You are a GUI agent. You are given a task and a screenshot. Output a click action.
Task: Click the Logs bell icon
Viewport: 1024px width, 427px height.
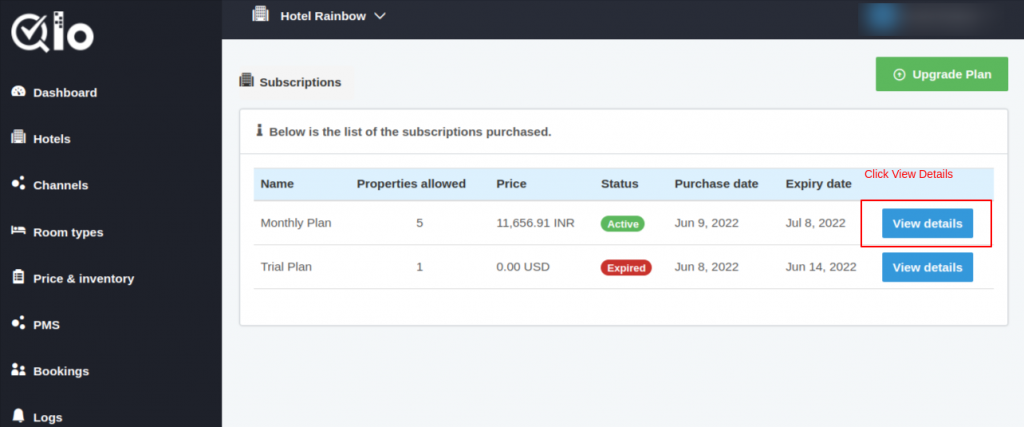pos(18,416)
